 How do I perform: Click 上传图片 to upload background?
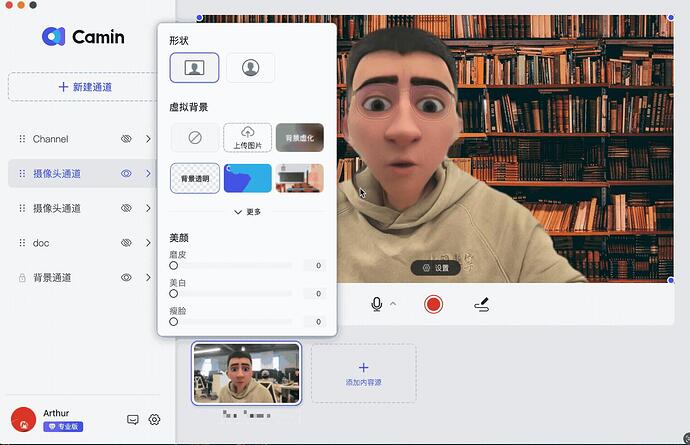point(247,138)
